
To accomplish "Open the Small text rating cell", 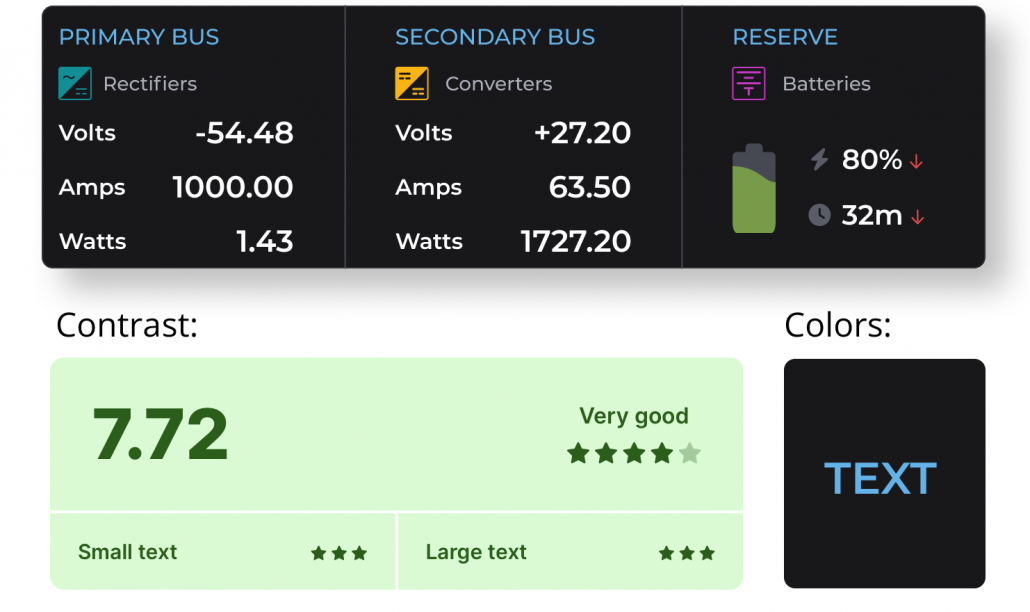I will tap(223, 552).
